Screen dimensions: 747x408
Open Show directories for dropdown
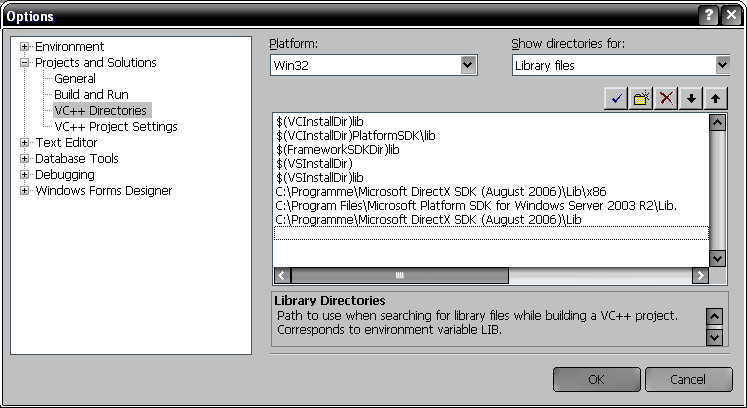click(723, 65)
